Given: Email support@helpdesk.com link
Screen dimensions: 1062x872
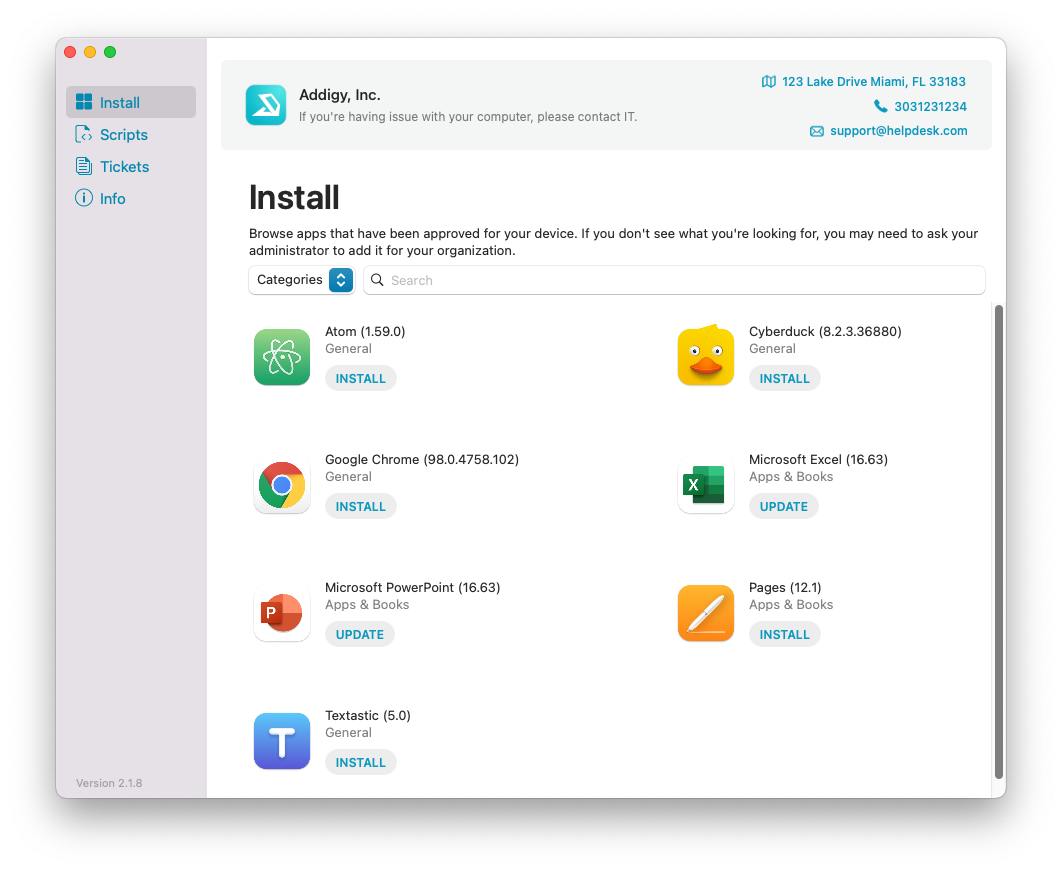Looking at the screenshot, I should pos(898,131).
